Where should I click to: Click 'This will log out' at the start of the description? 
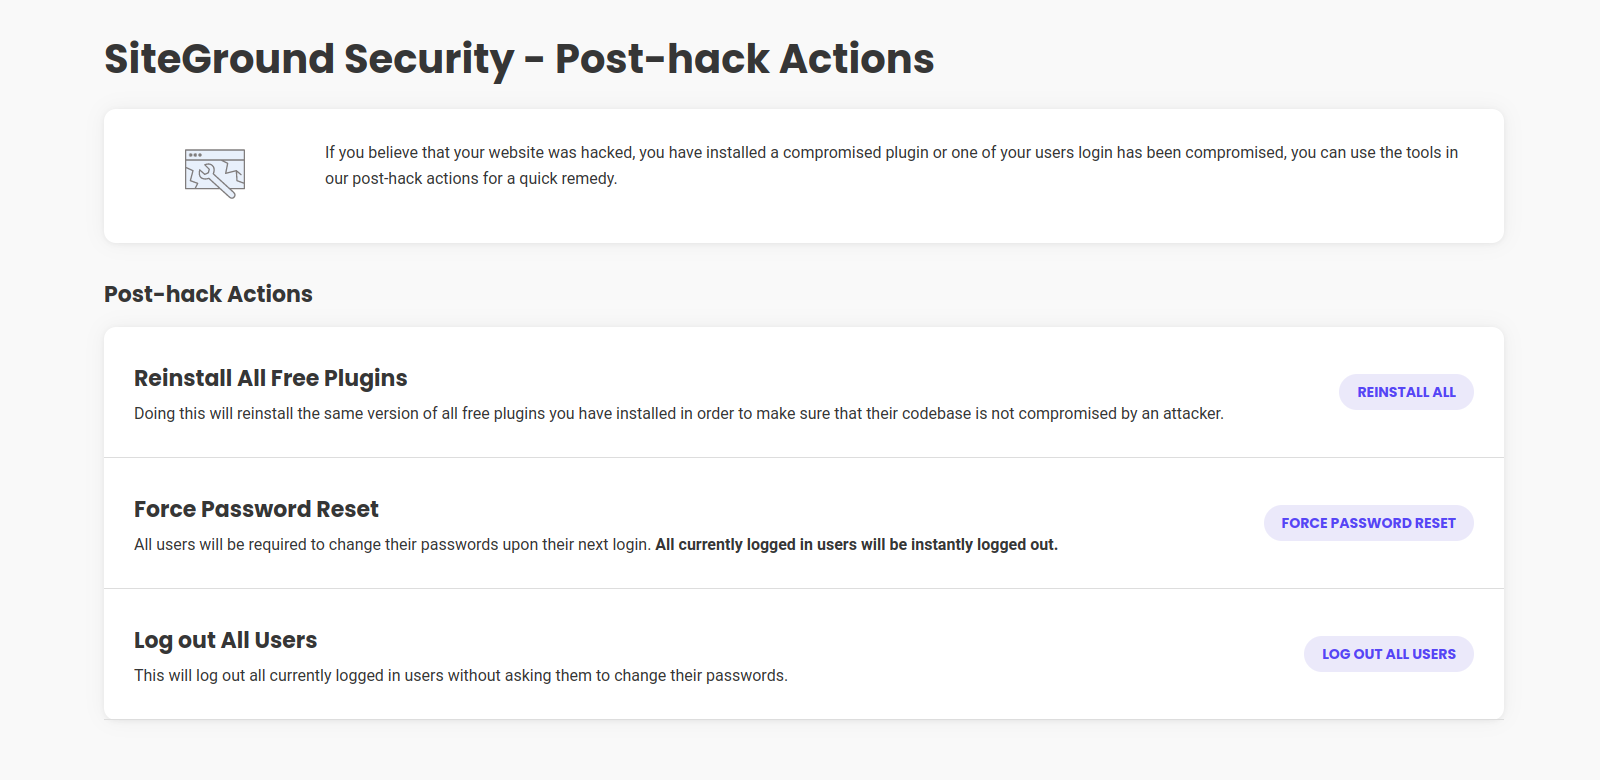click(x=189, y=675)
